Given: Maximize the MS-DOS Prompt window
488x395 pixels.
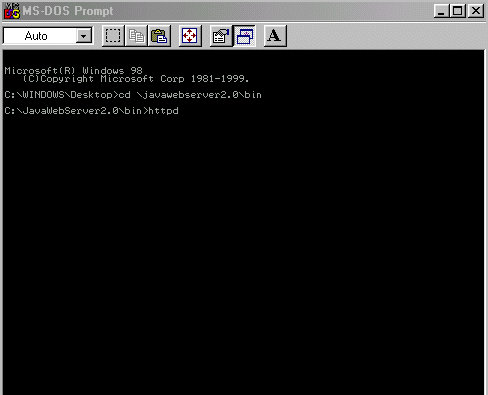Looking at the screenshot, I should [x=458, y=11].
